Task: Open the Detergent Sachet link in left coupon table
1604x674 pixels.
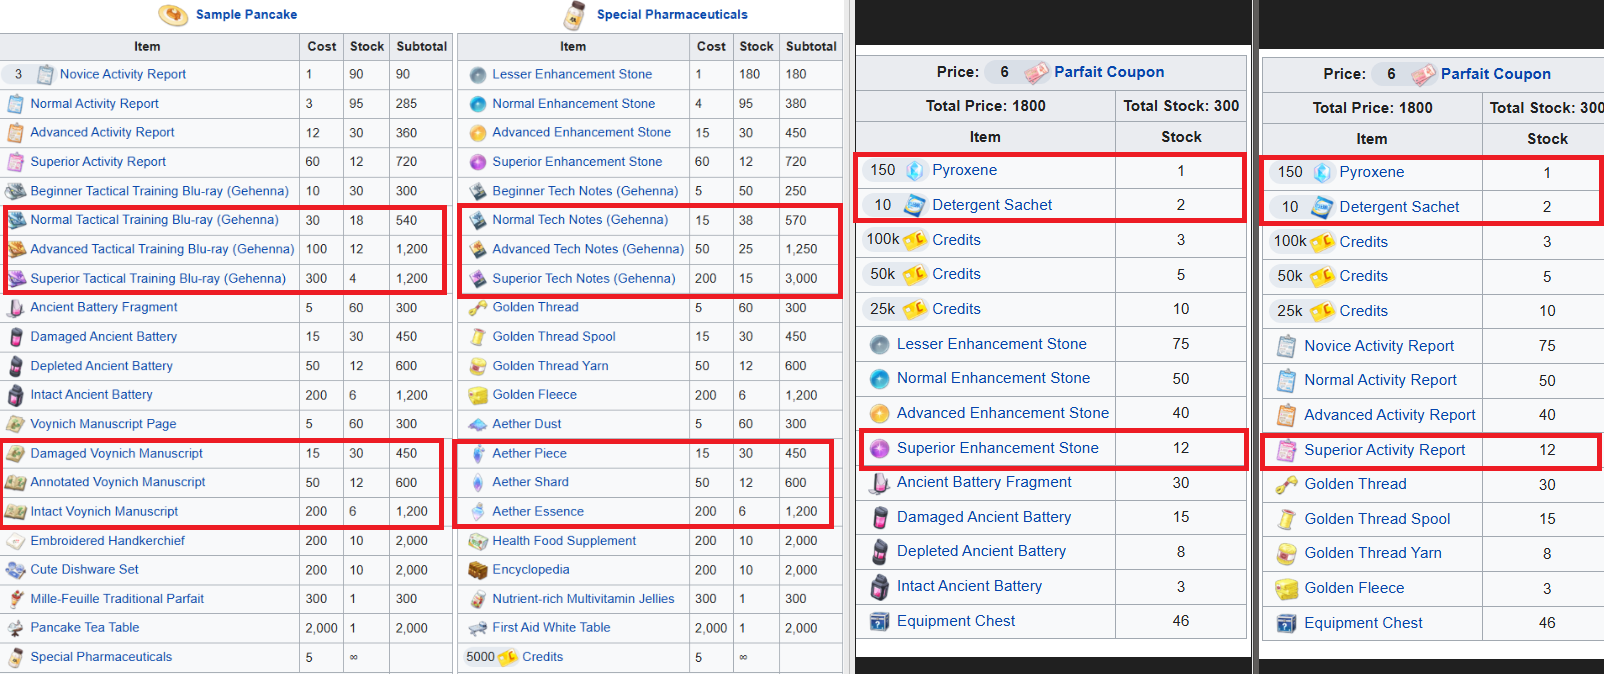Action: 992,205
